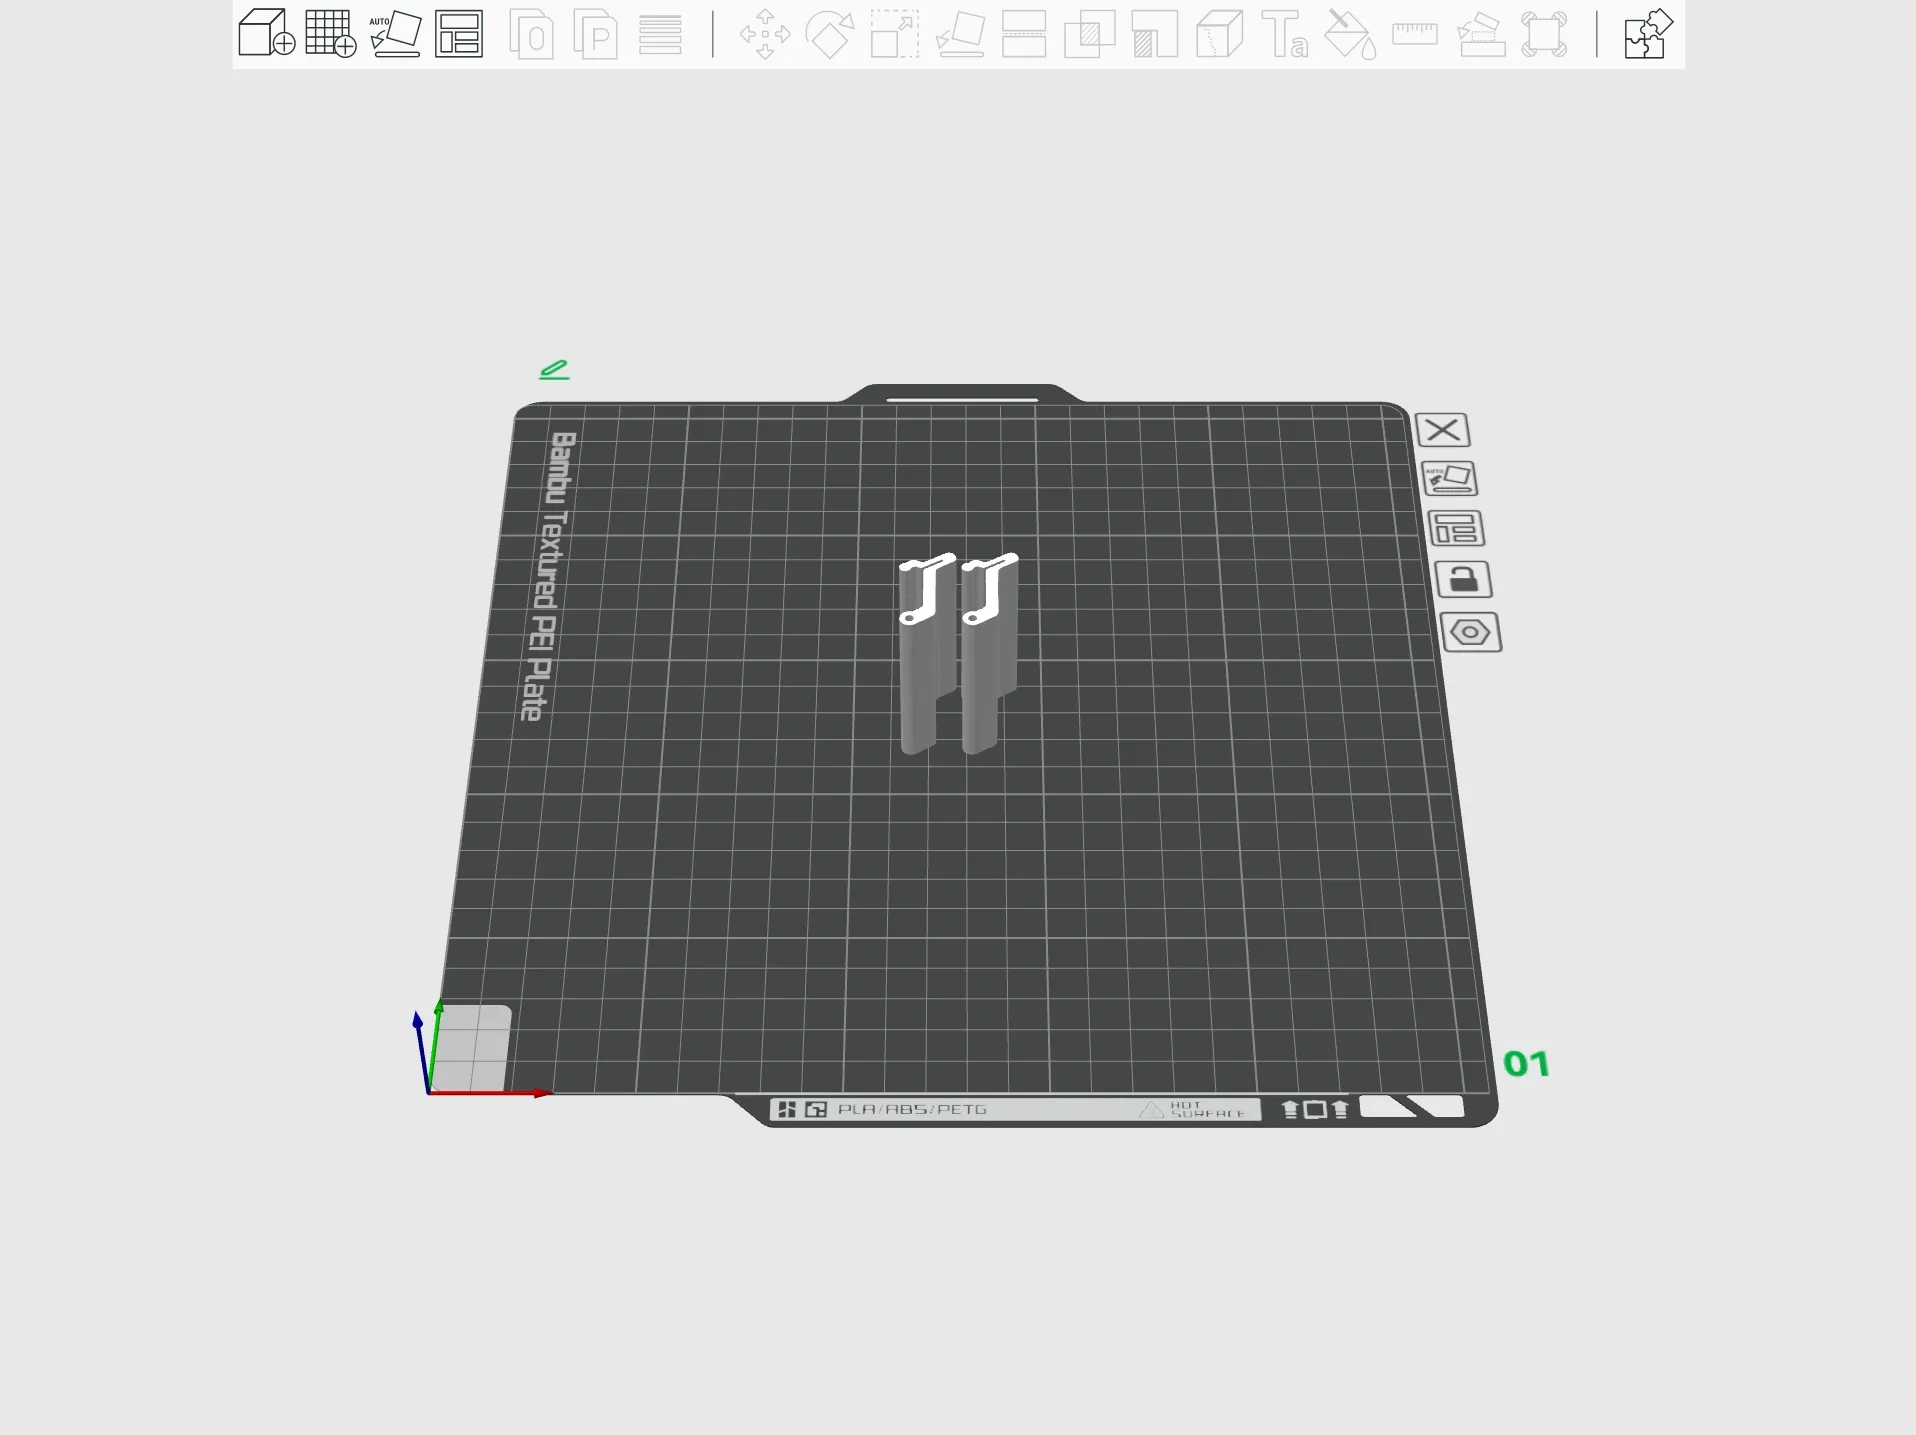This screenshot has width=1916, height=1435.
Task: Click the green plate number 01
Action: click(1526, 1064)
